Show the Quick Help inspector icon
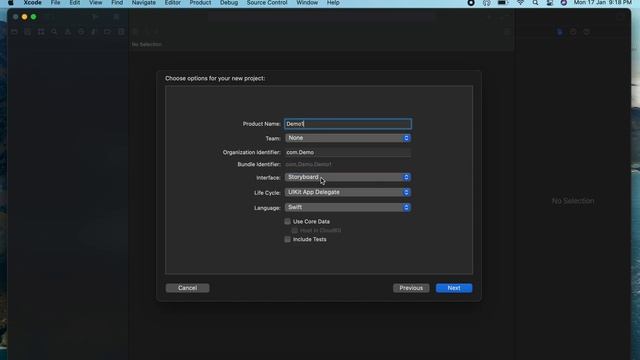Viewport: 640px width, 360px height. coord(587,32)
